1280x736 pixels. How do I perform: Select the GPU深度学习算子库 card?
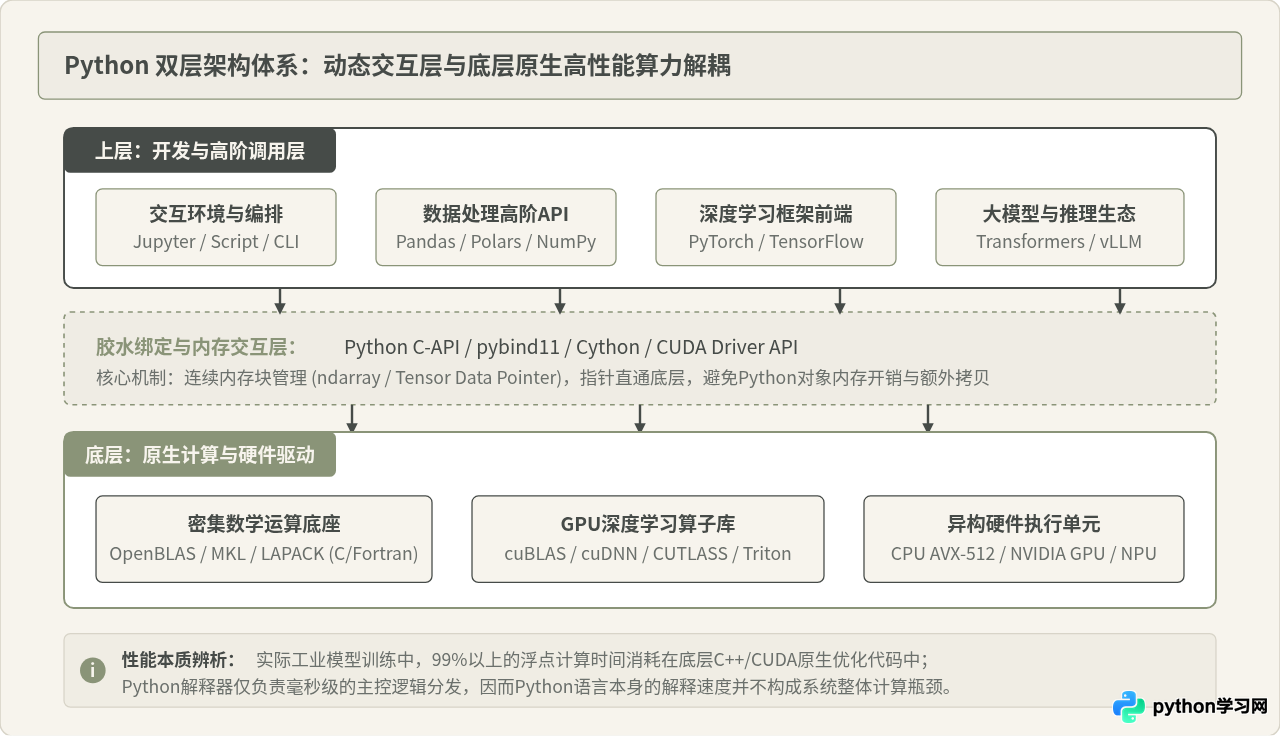[x=648, y=539]
